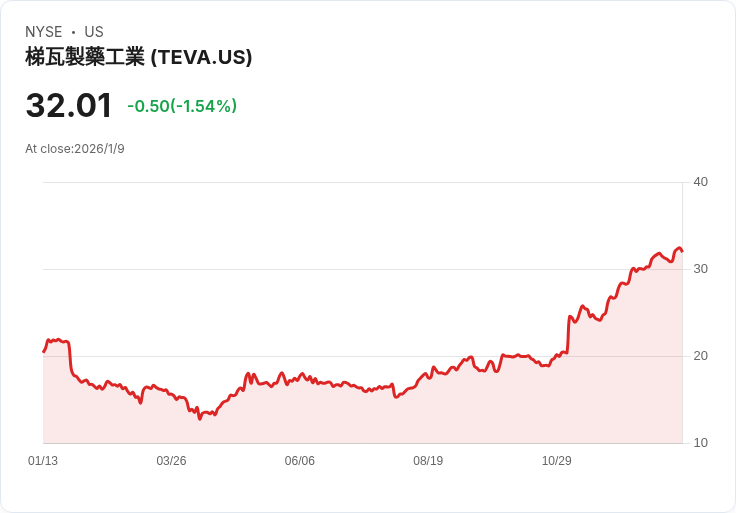Click the 01/13 date axis label
The image size is (736, 513).
tap(43, 461)
